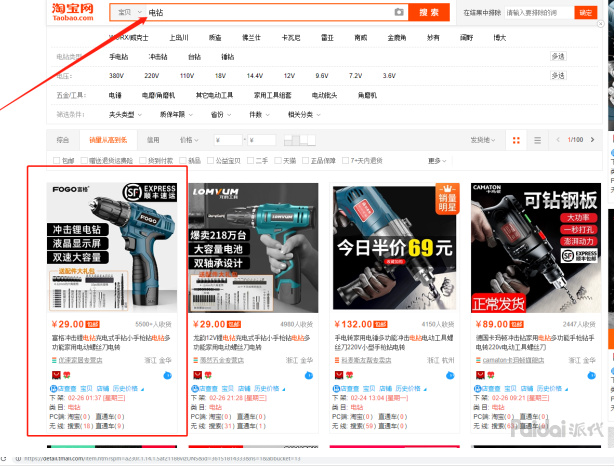Enable the 公益宝贝 checkbox

tap(210, 161)
